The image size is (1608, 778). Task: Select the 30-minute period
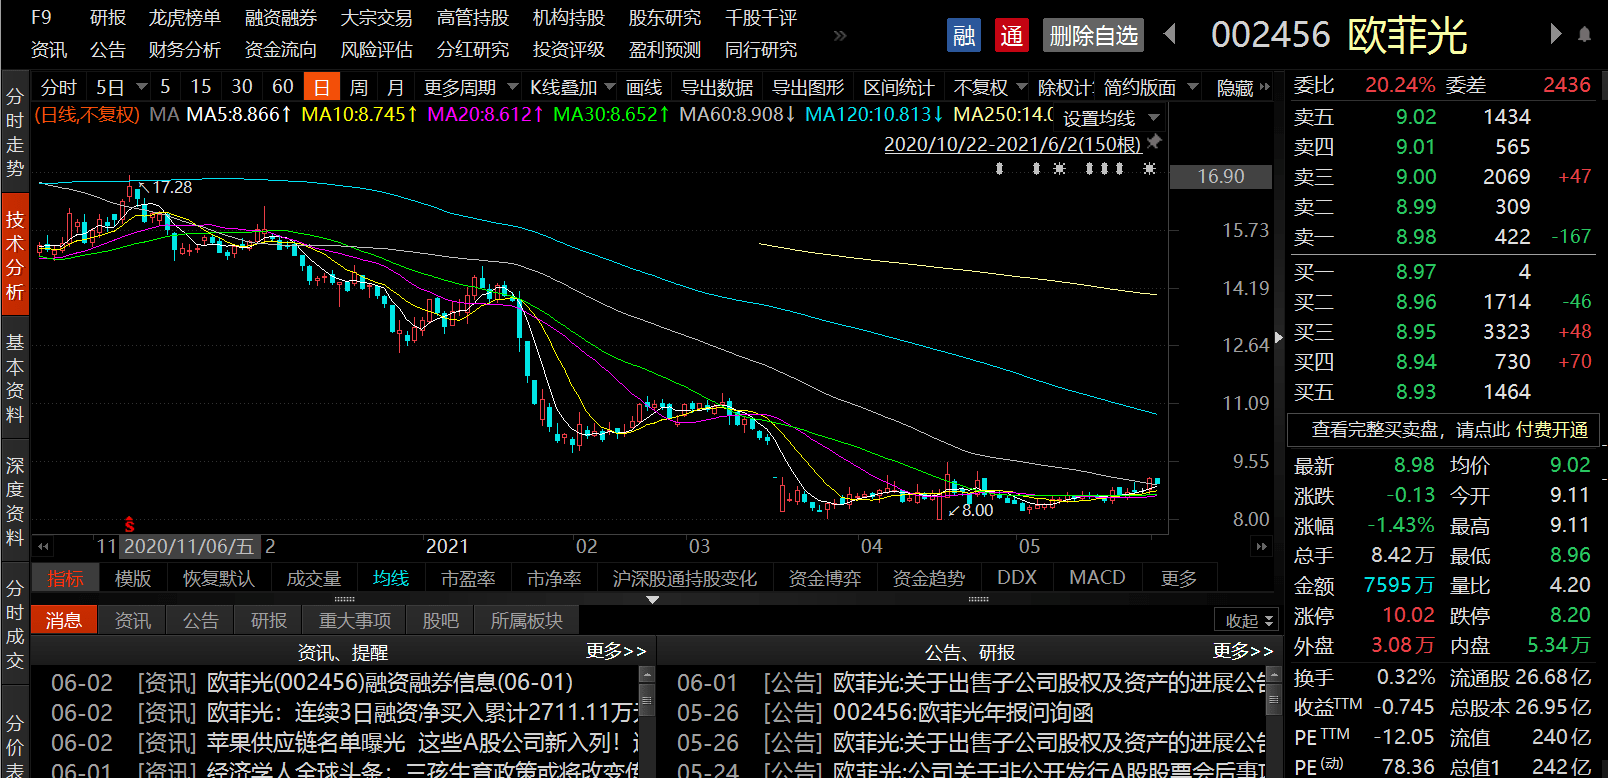click(242, 87)
